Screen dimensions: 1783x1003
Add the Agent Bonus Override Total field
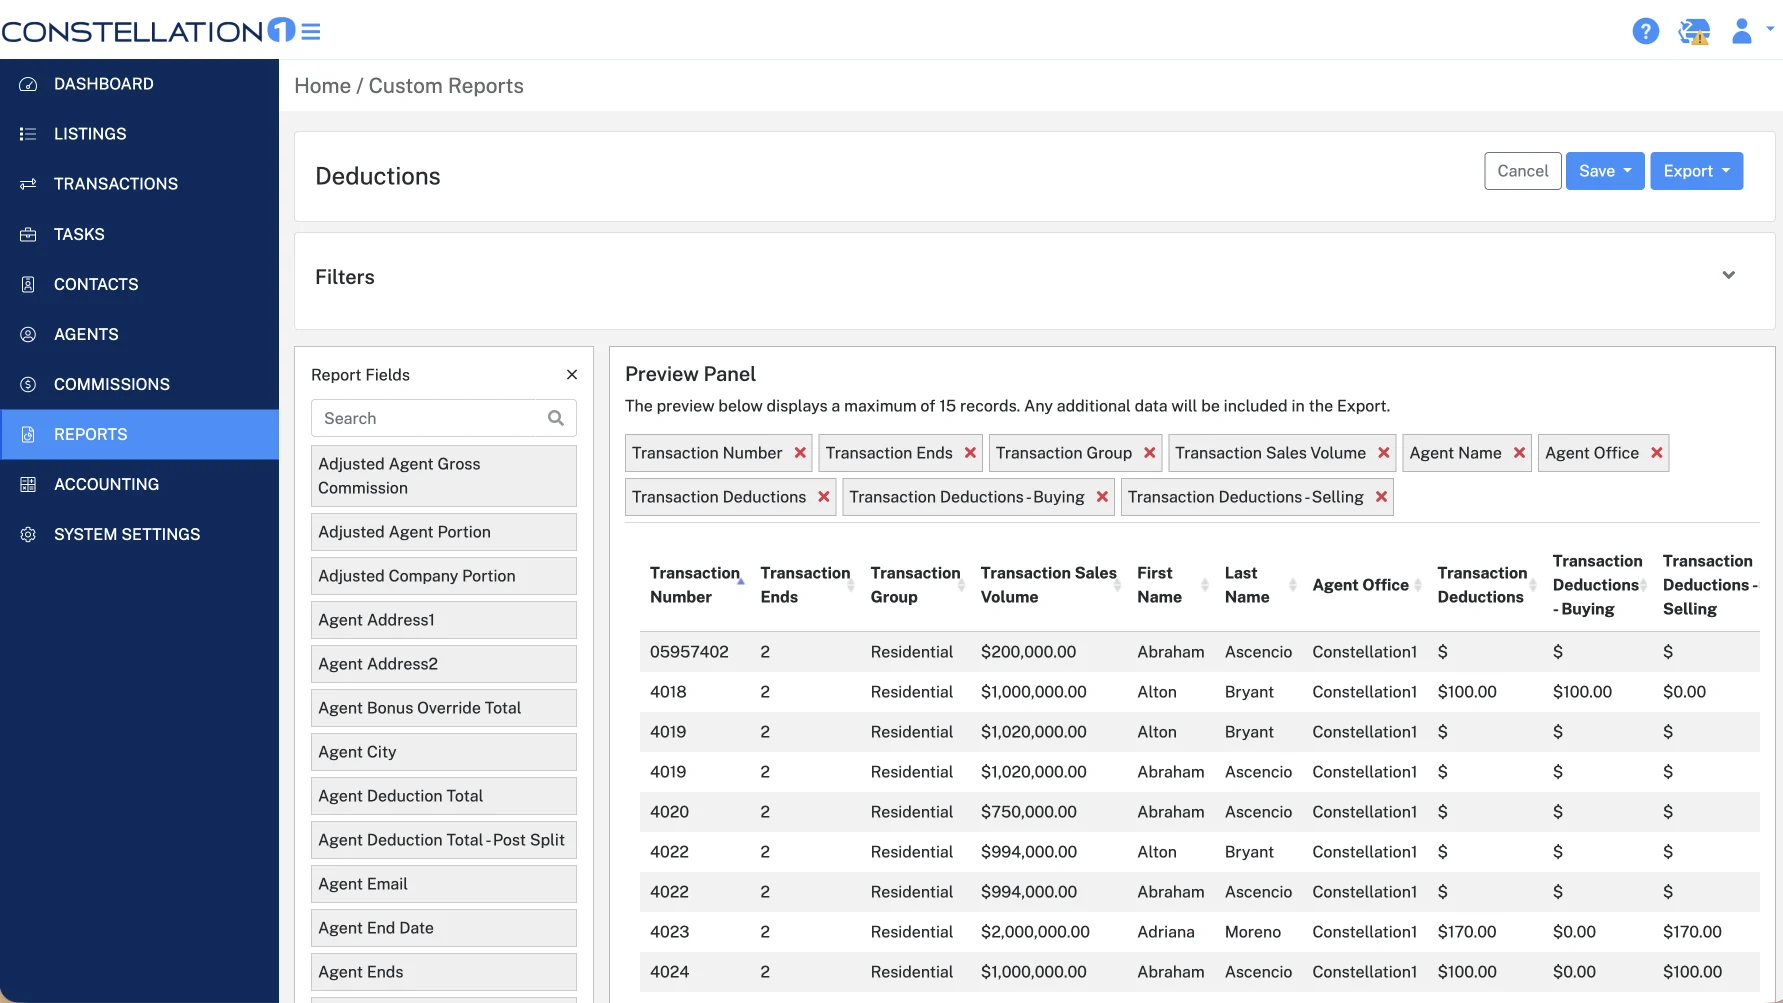(x=444, y=708)
